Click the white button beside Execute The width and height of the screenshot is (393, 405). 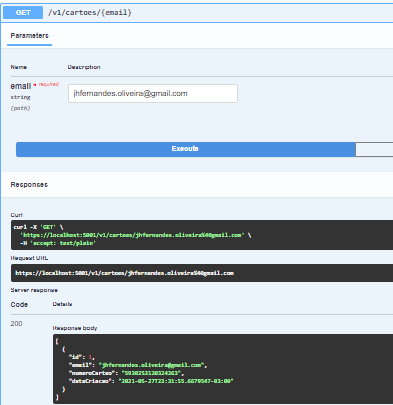coord(374,149)
